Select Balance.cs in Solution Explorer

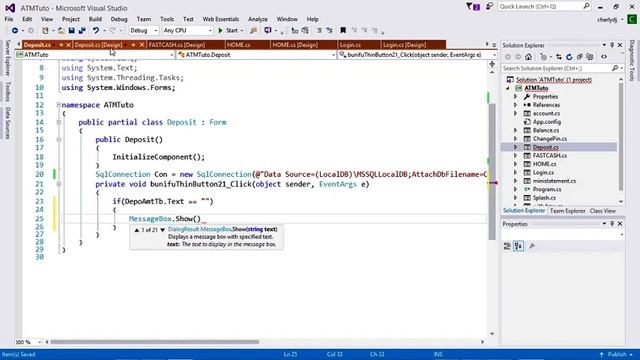[x=546, y=130]
